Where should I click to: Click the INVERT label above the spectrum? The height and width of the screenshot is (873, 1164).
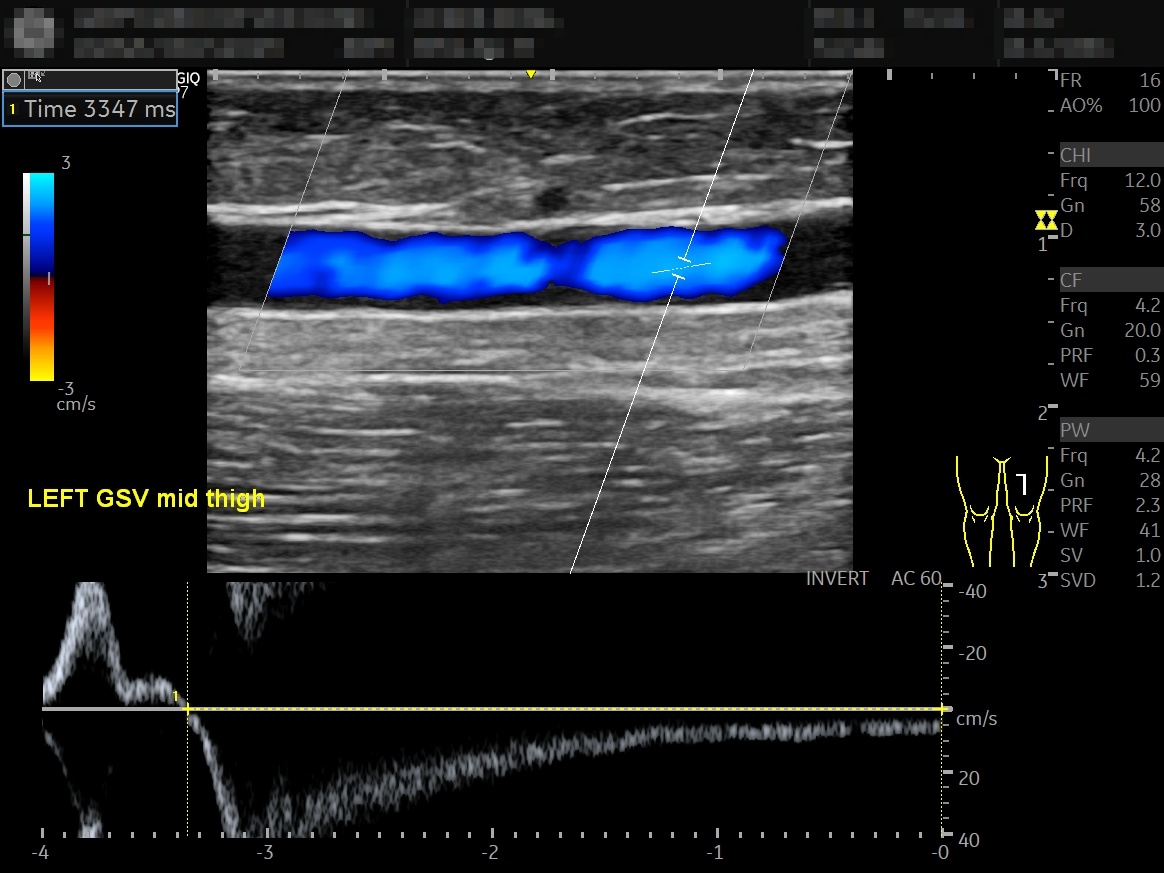(837, 578)
